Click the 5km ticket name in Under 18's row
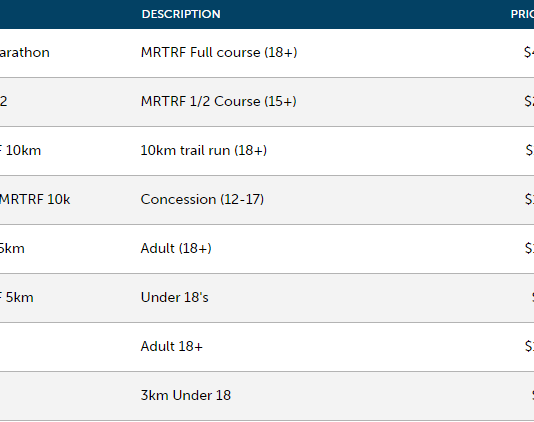Screen dimensions: 534x422 coord(17,297)
